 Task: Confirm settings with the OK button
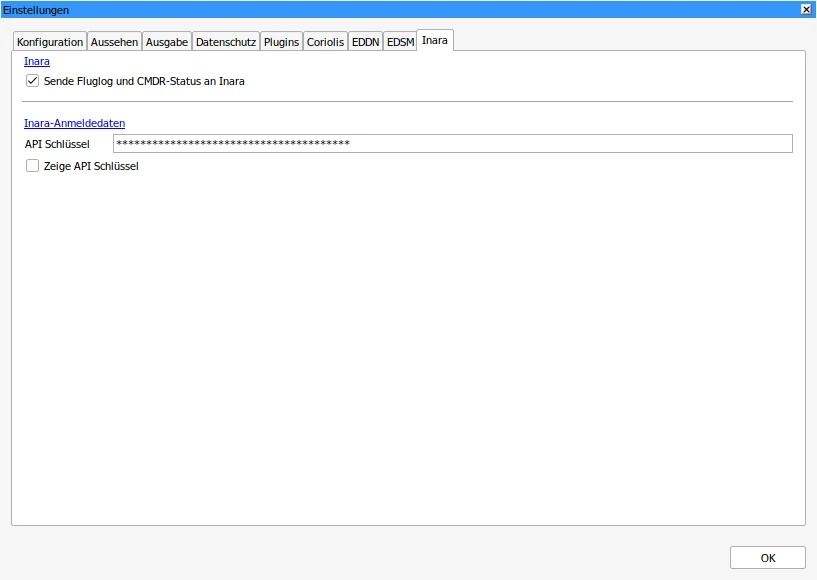pos(767,558)
